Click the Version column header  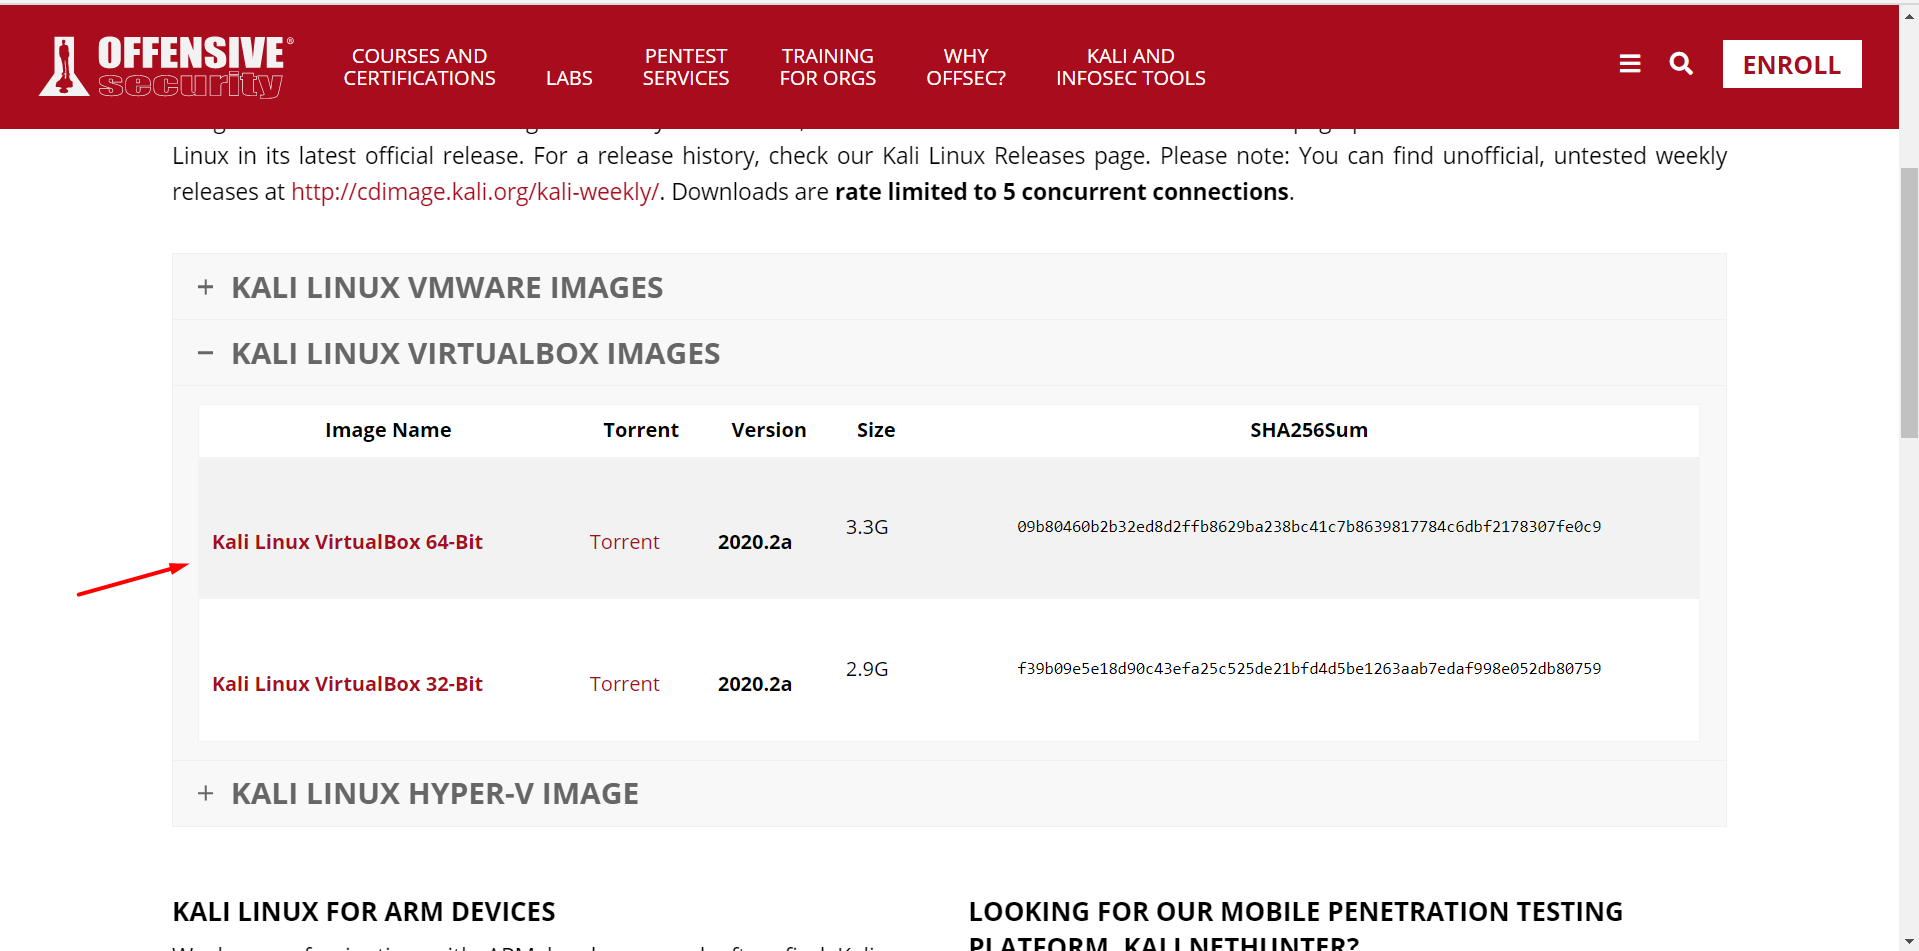coord(769,430)
